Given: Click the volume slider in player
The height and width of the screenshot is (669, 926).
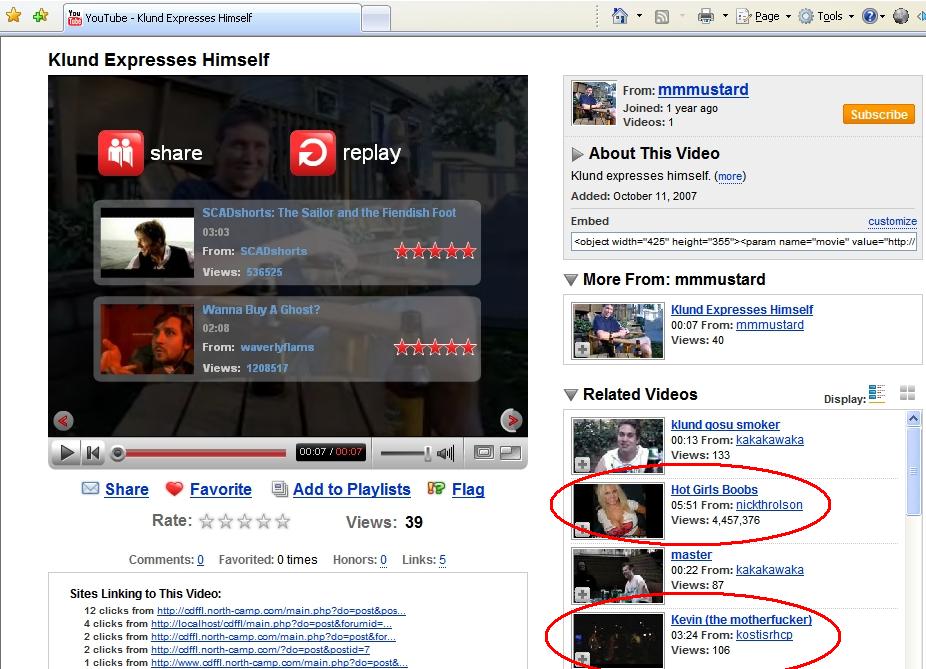Looking at the screenshot, I should [405, 453].
